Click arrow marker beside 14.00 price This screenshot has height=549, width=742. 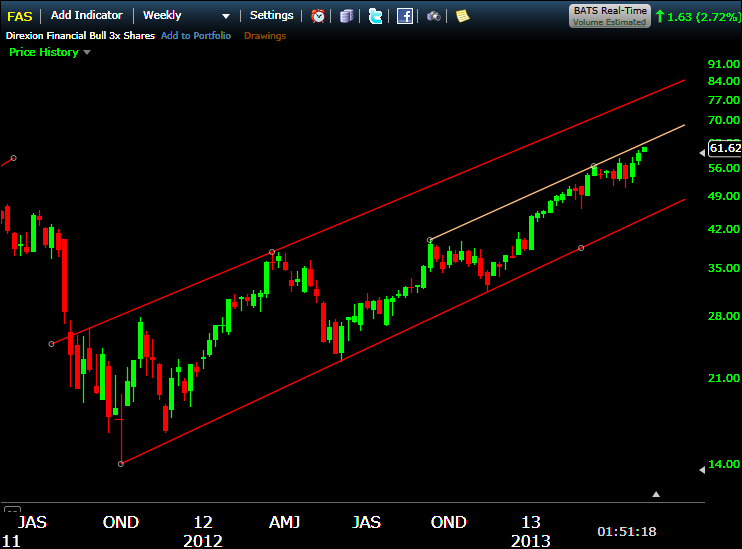click(702, 469)
